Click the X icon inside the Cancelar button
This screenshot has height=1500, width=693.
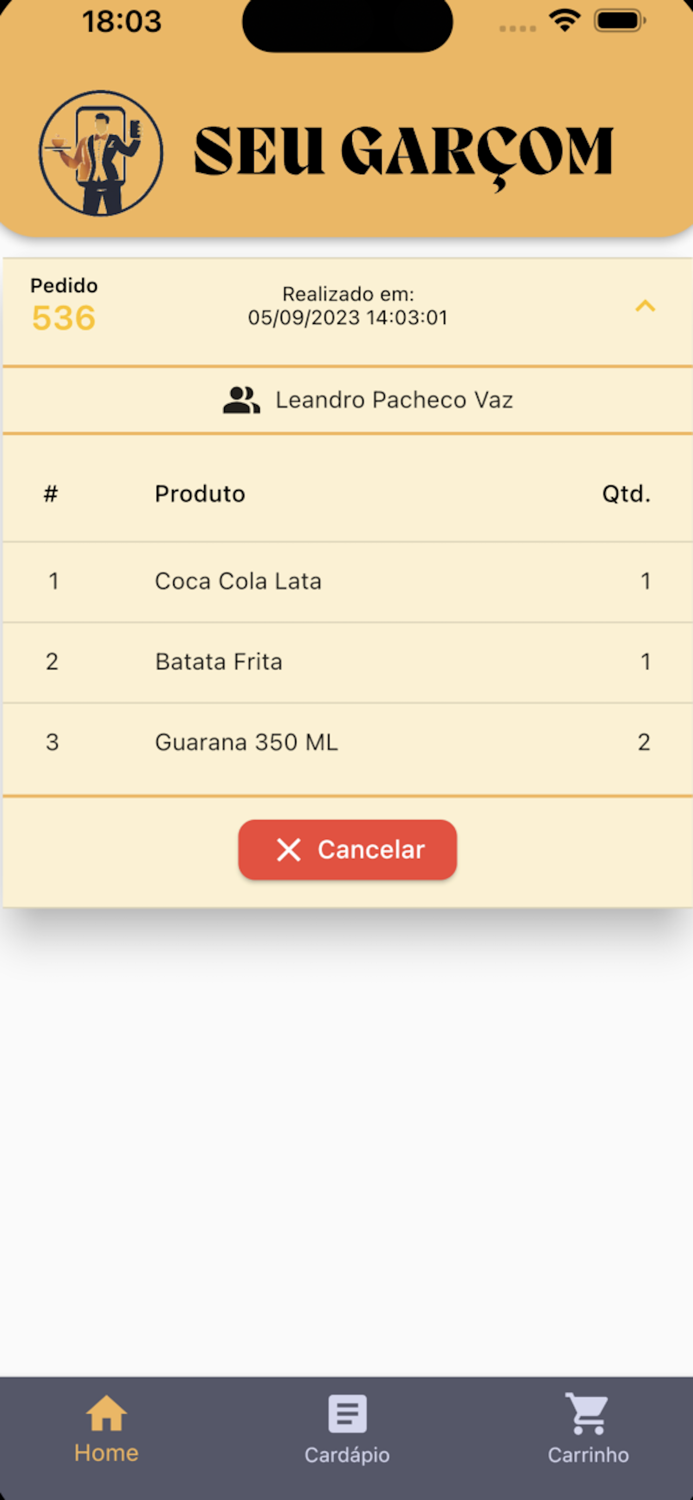pyautogui.click(x=289, y=849)
